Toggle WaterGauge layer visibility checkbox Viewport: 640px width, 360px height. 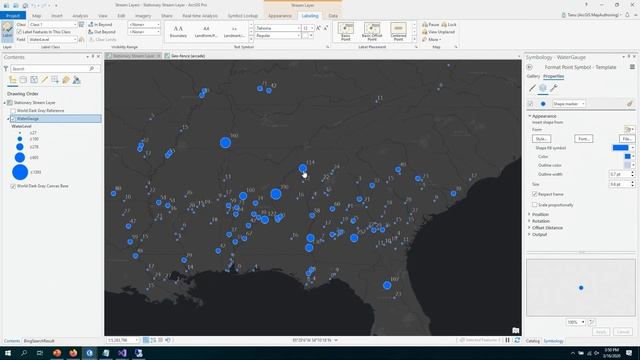(13, 119)
